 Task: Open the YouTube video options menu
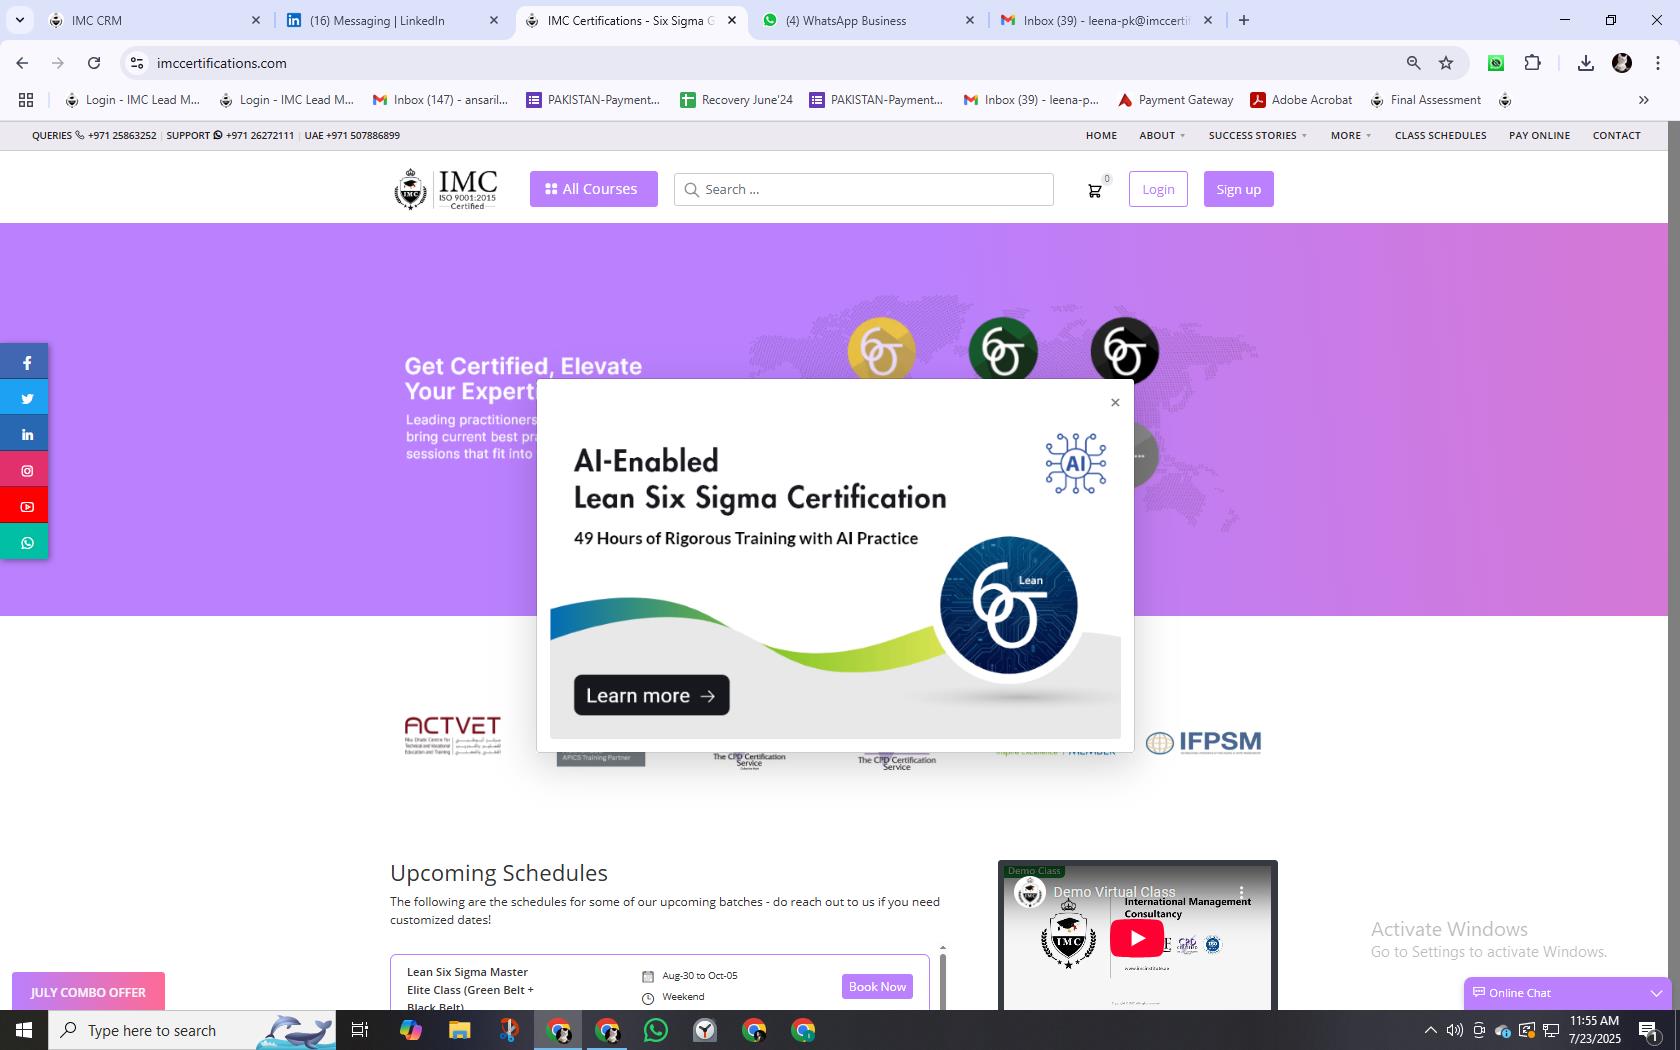(1242, 892)
